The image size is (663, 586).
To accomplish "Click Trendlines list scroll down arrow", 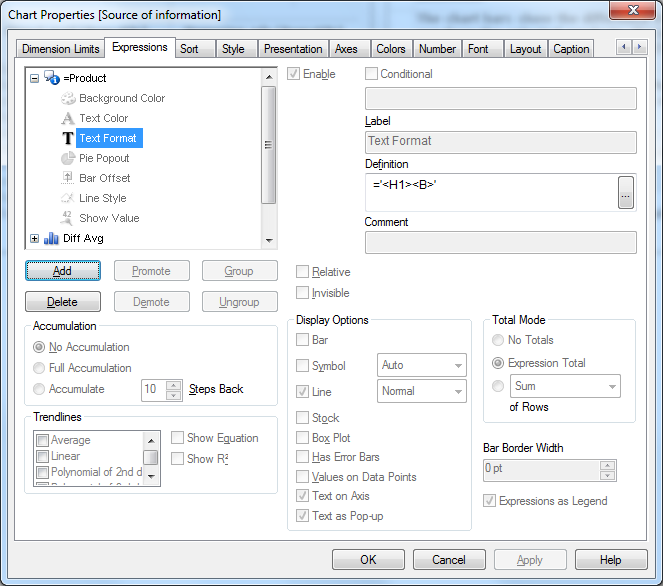I will click(x=151, y=476).
